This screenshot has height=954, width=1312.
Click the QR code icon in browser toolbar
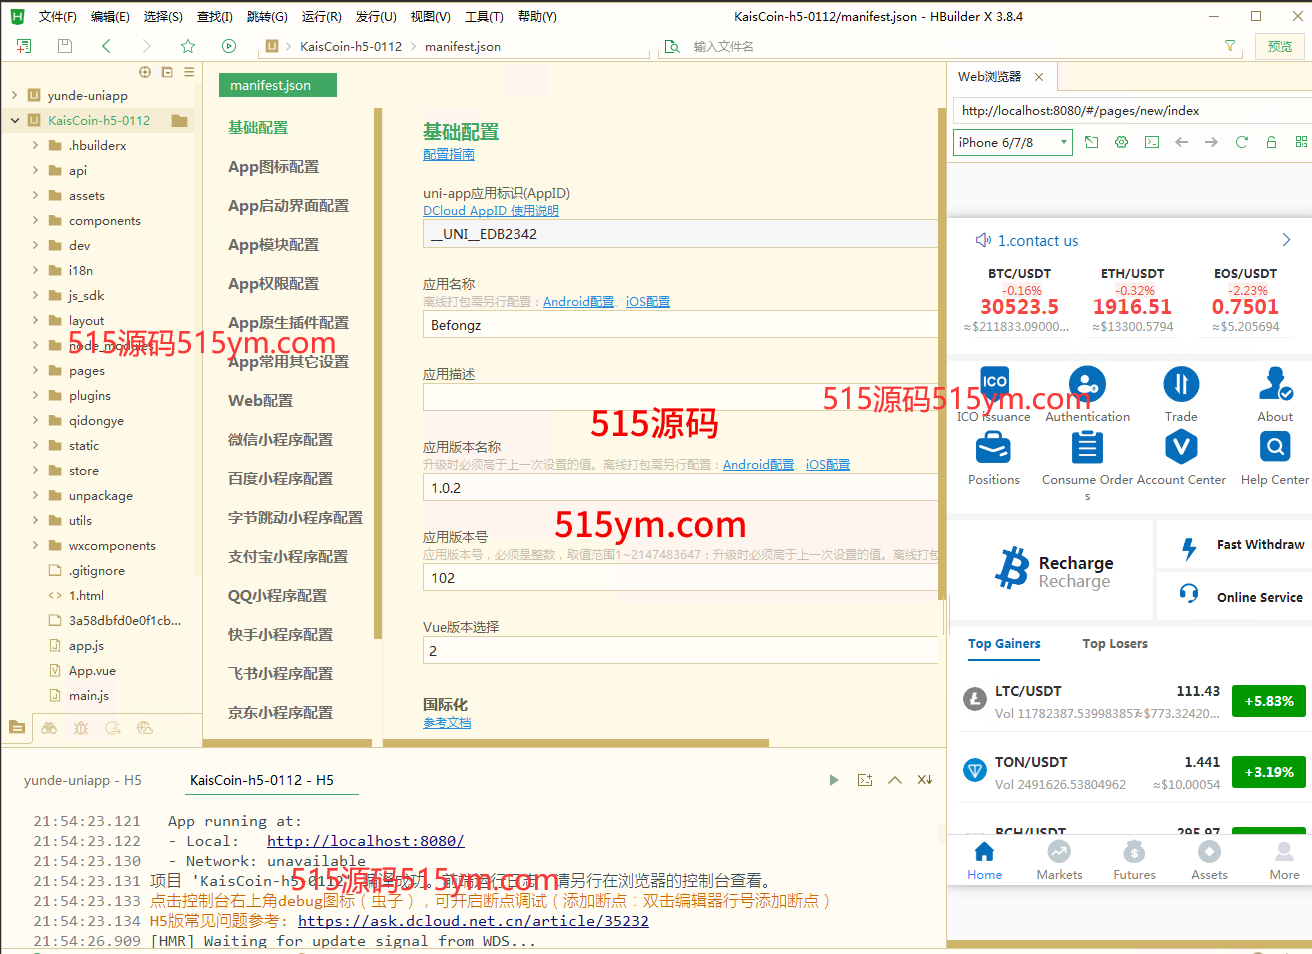click(x=1301, y=142)
